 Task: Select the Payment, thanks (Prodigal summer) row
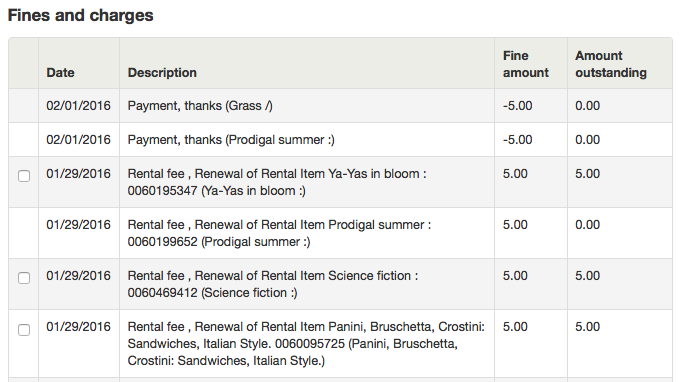340,140
